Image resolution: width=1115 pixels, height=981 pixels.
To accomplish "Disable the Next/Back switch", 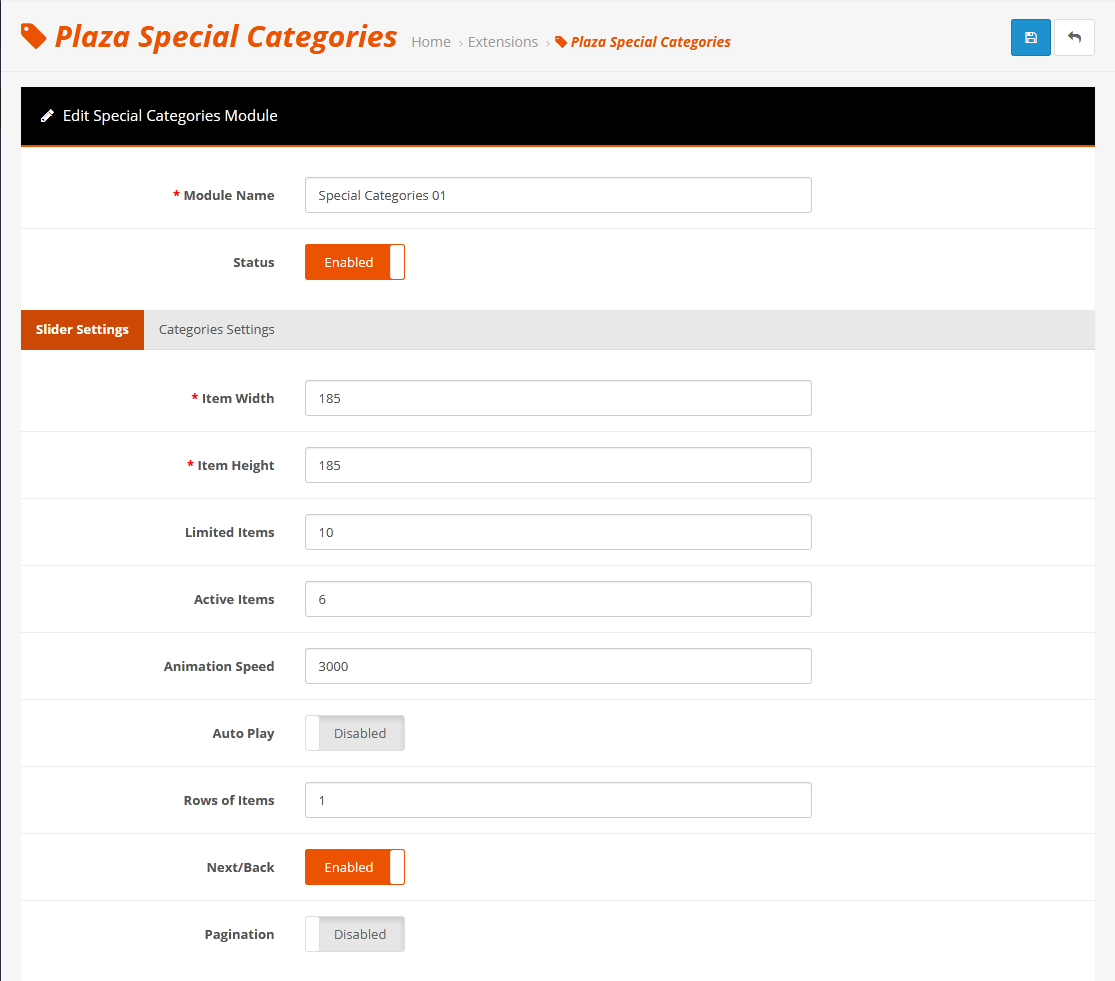I will pyautogui.click(x=355, y=867).
